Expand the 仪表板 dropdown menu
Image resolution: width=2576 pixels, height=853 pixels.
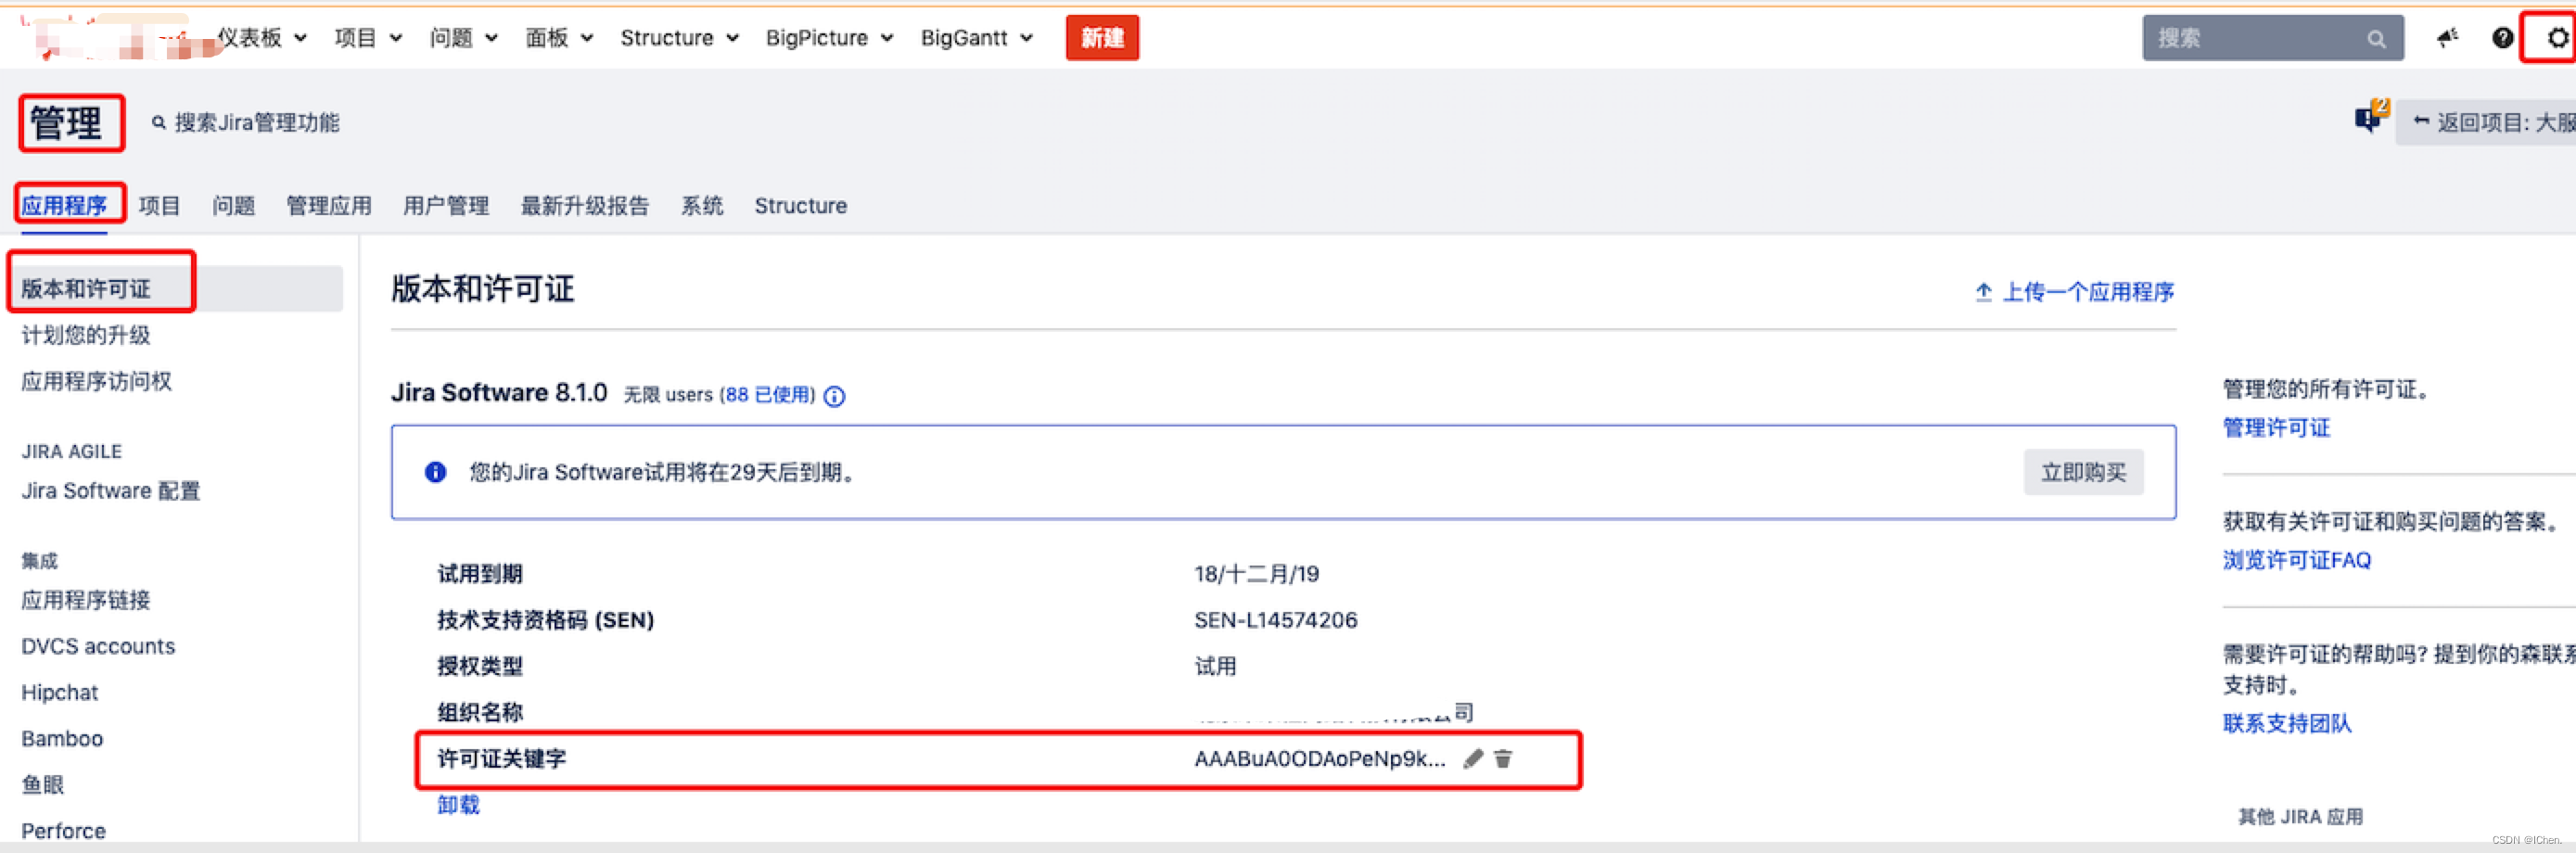(x=262, y=38)
